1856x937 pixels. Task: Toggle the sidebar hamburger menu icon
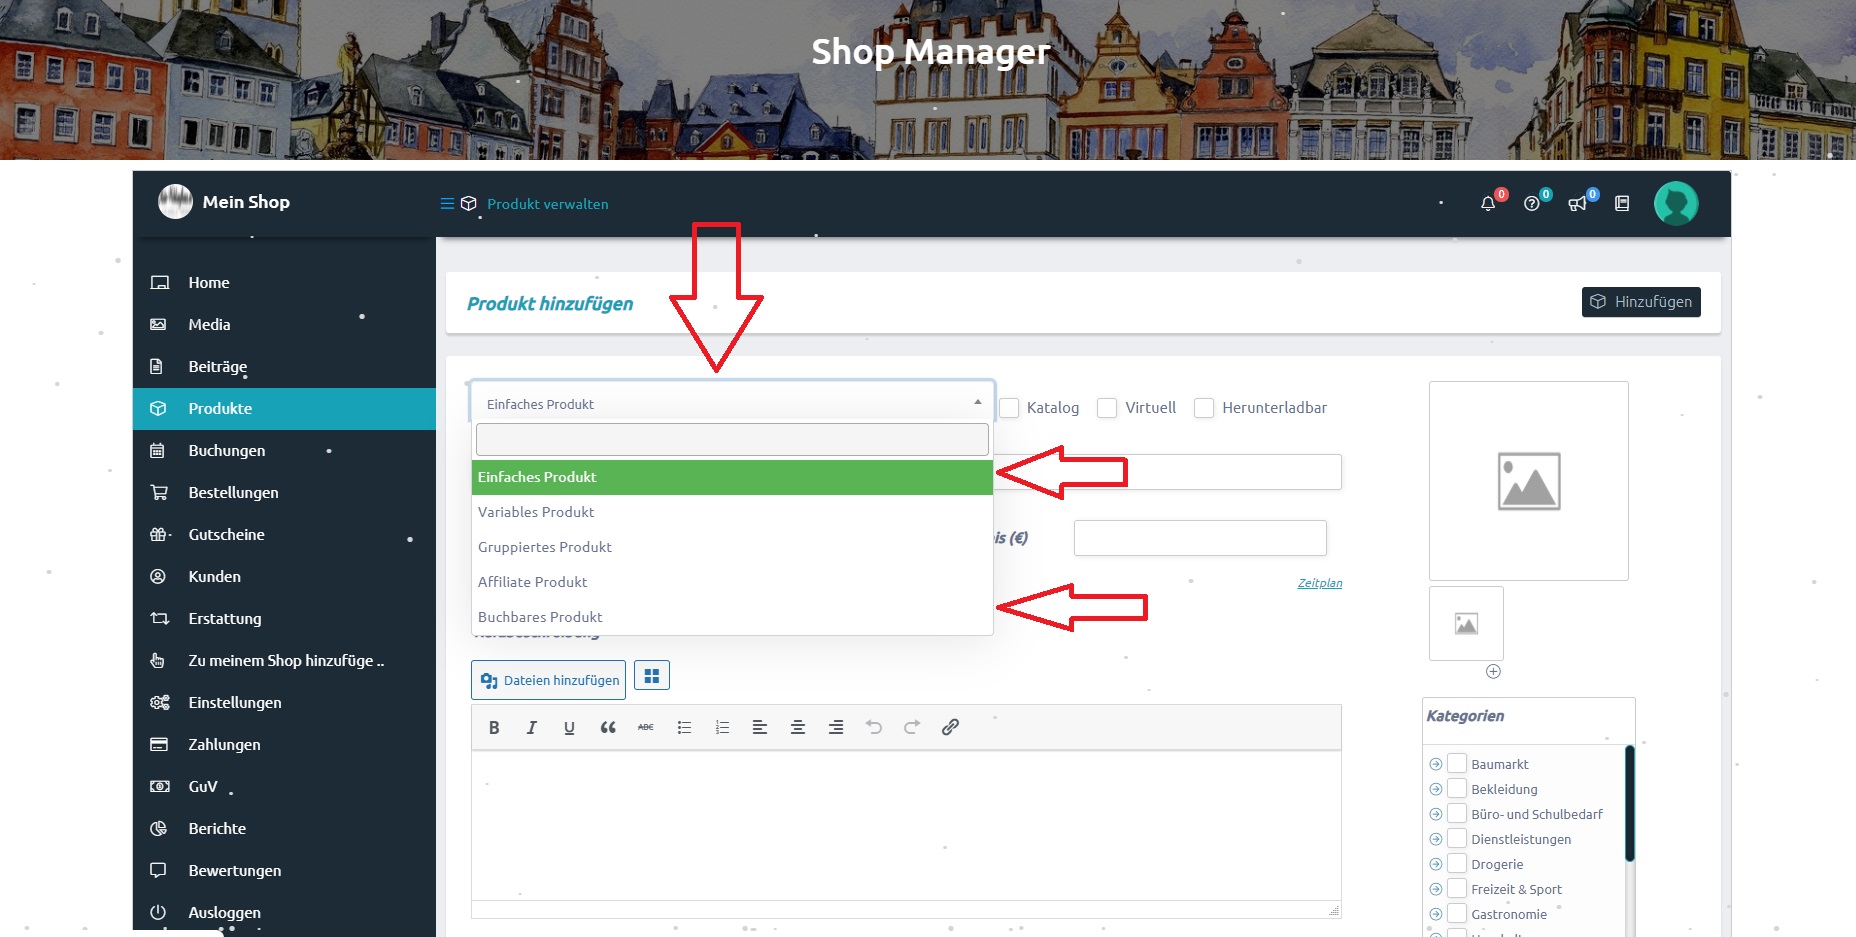(x=447, y=204)
